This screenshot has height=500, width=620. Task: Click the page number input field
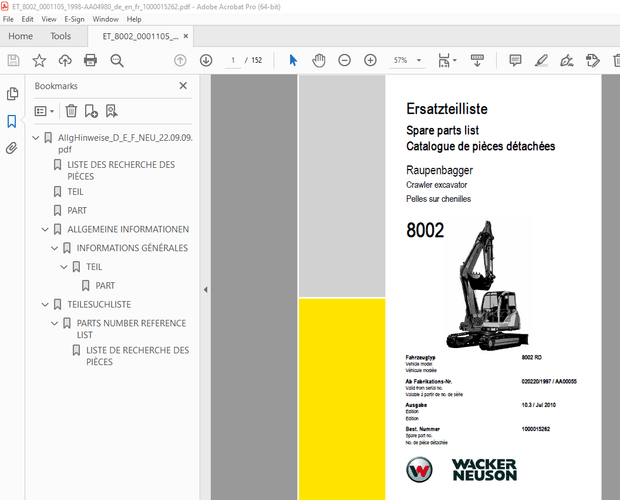coord(233,60)
